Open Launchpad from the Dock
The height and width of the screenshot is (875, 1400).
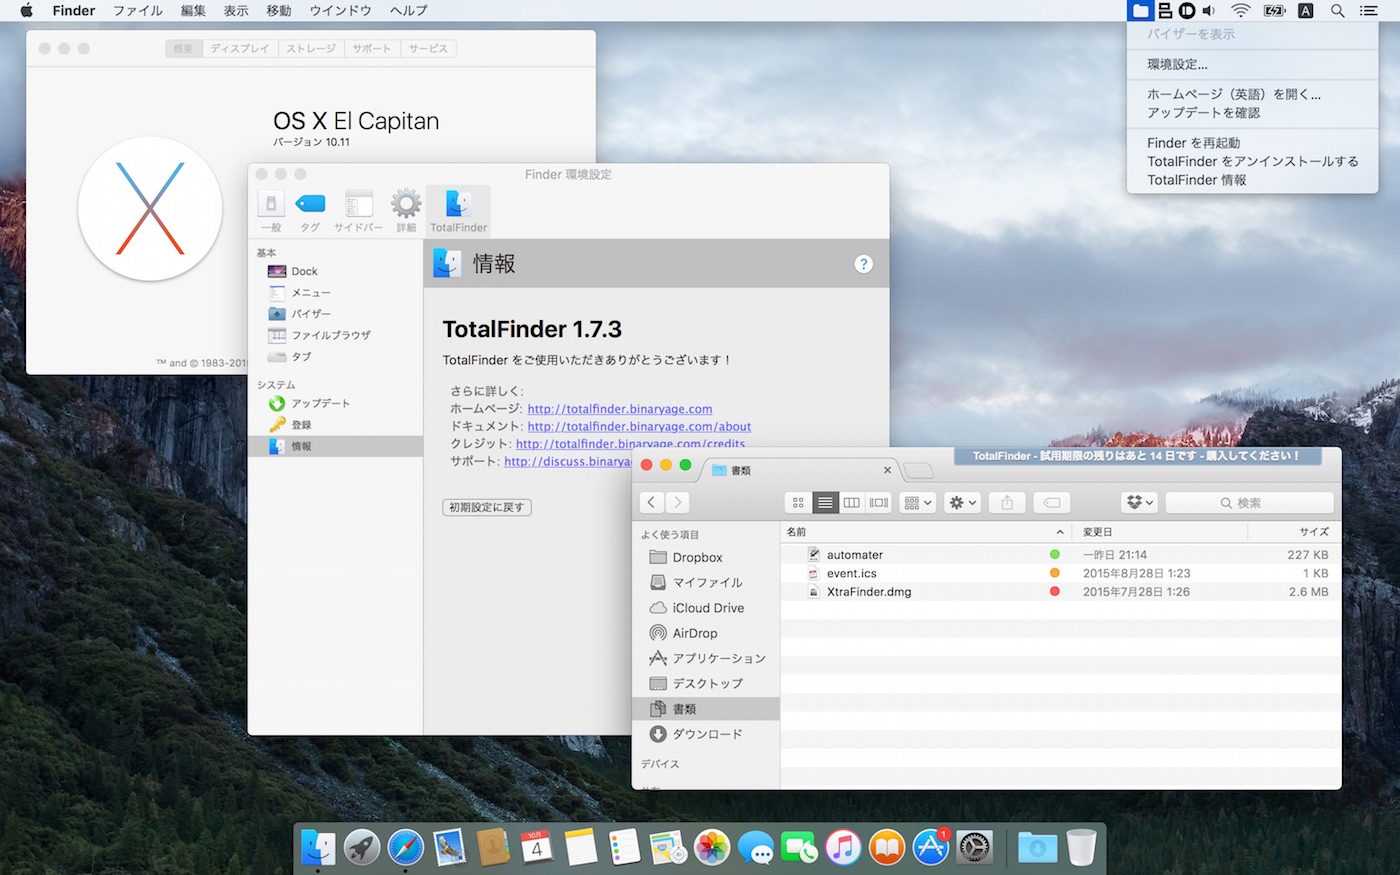[362, 847]
